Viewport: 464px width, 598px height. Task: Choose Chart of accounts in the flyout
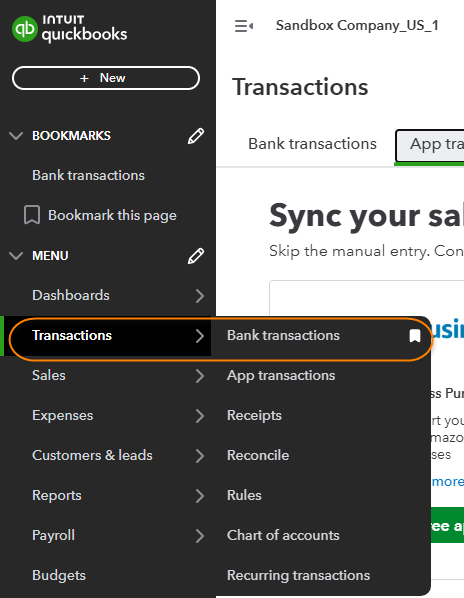pyautogui.click(x=283, y=535)
